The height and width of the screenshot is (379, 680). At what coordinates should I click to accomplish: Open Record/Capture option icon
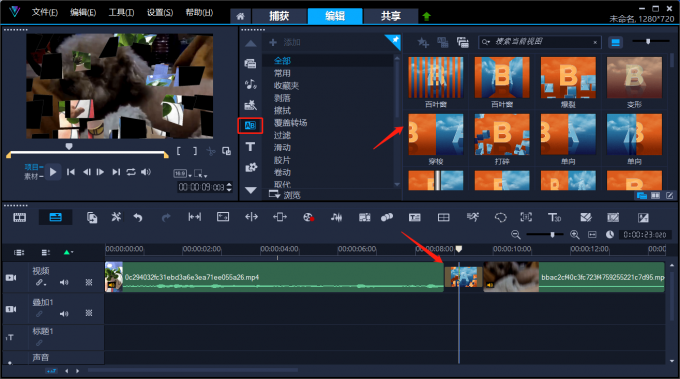click(x=308, y=217)
